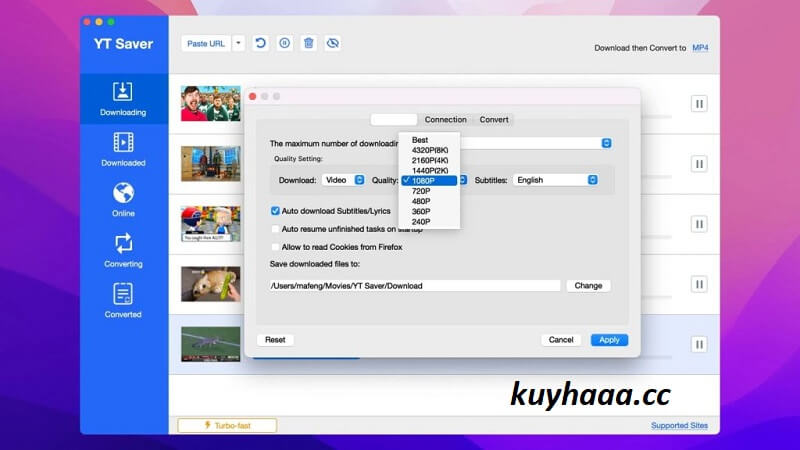The height and width of the screenshot is (450, 800).
Task: Pause the first download in list
Action: tap(699, 104)
